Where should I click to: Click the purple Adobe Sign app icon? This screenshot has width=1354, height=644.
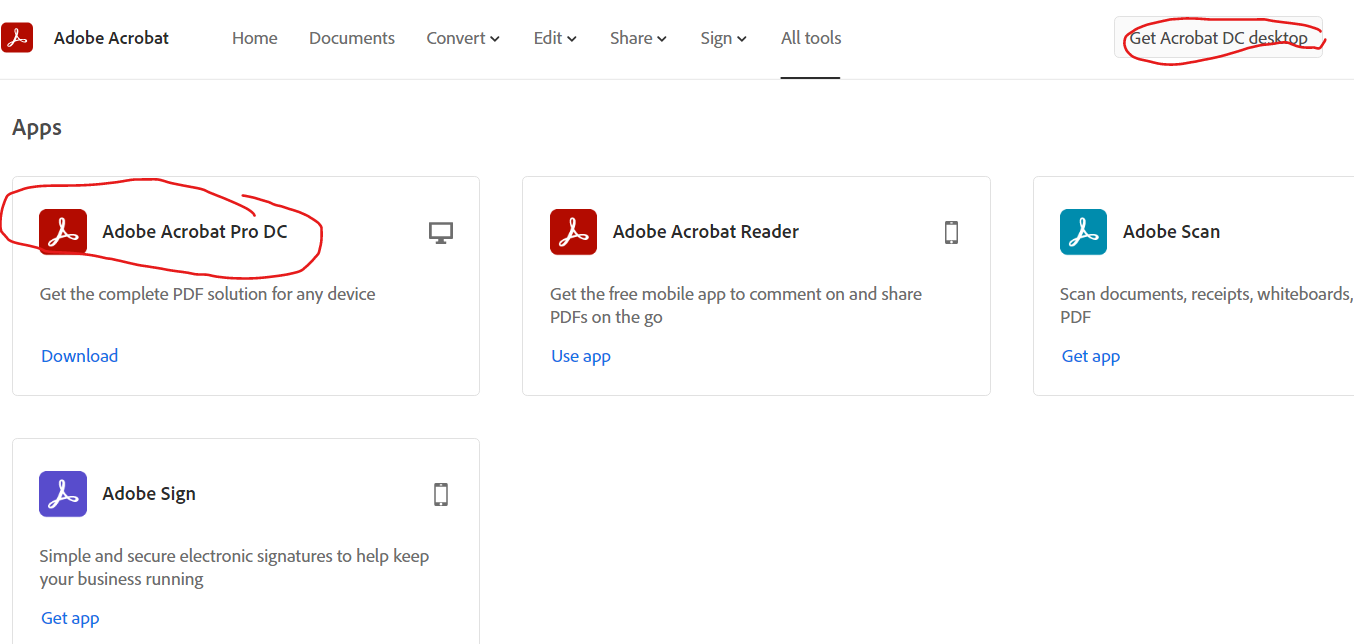(x=63, y=494)
